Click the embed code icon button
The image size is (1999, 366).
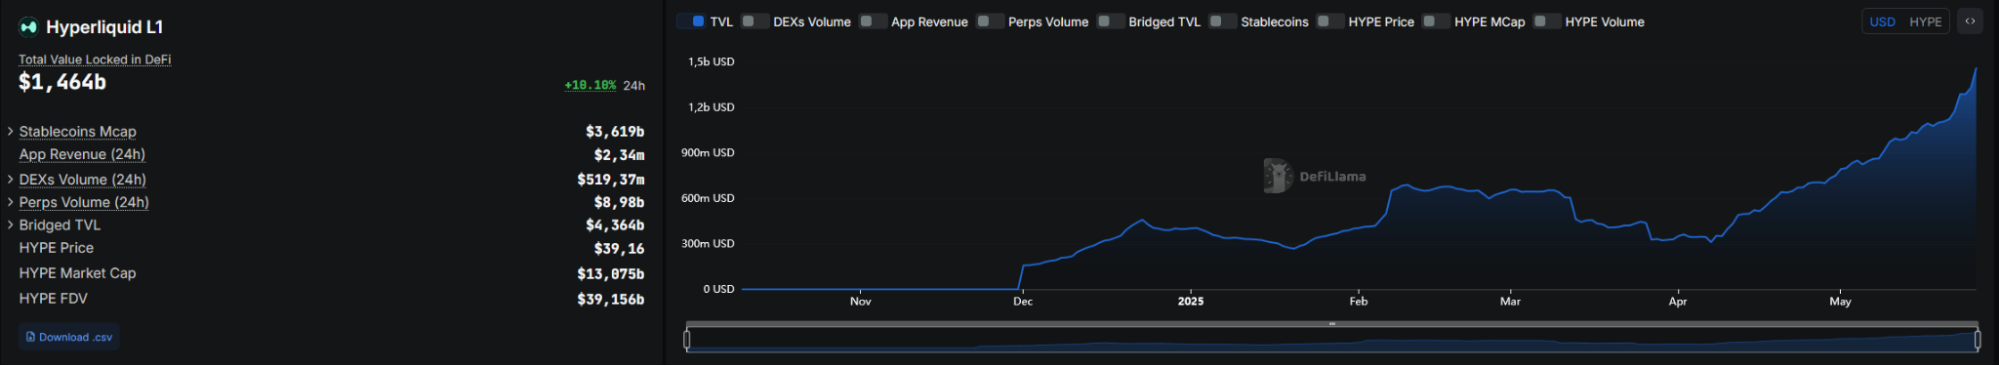(x=1970, y=21)
